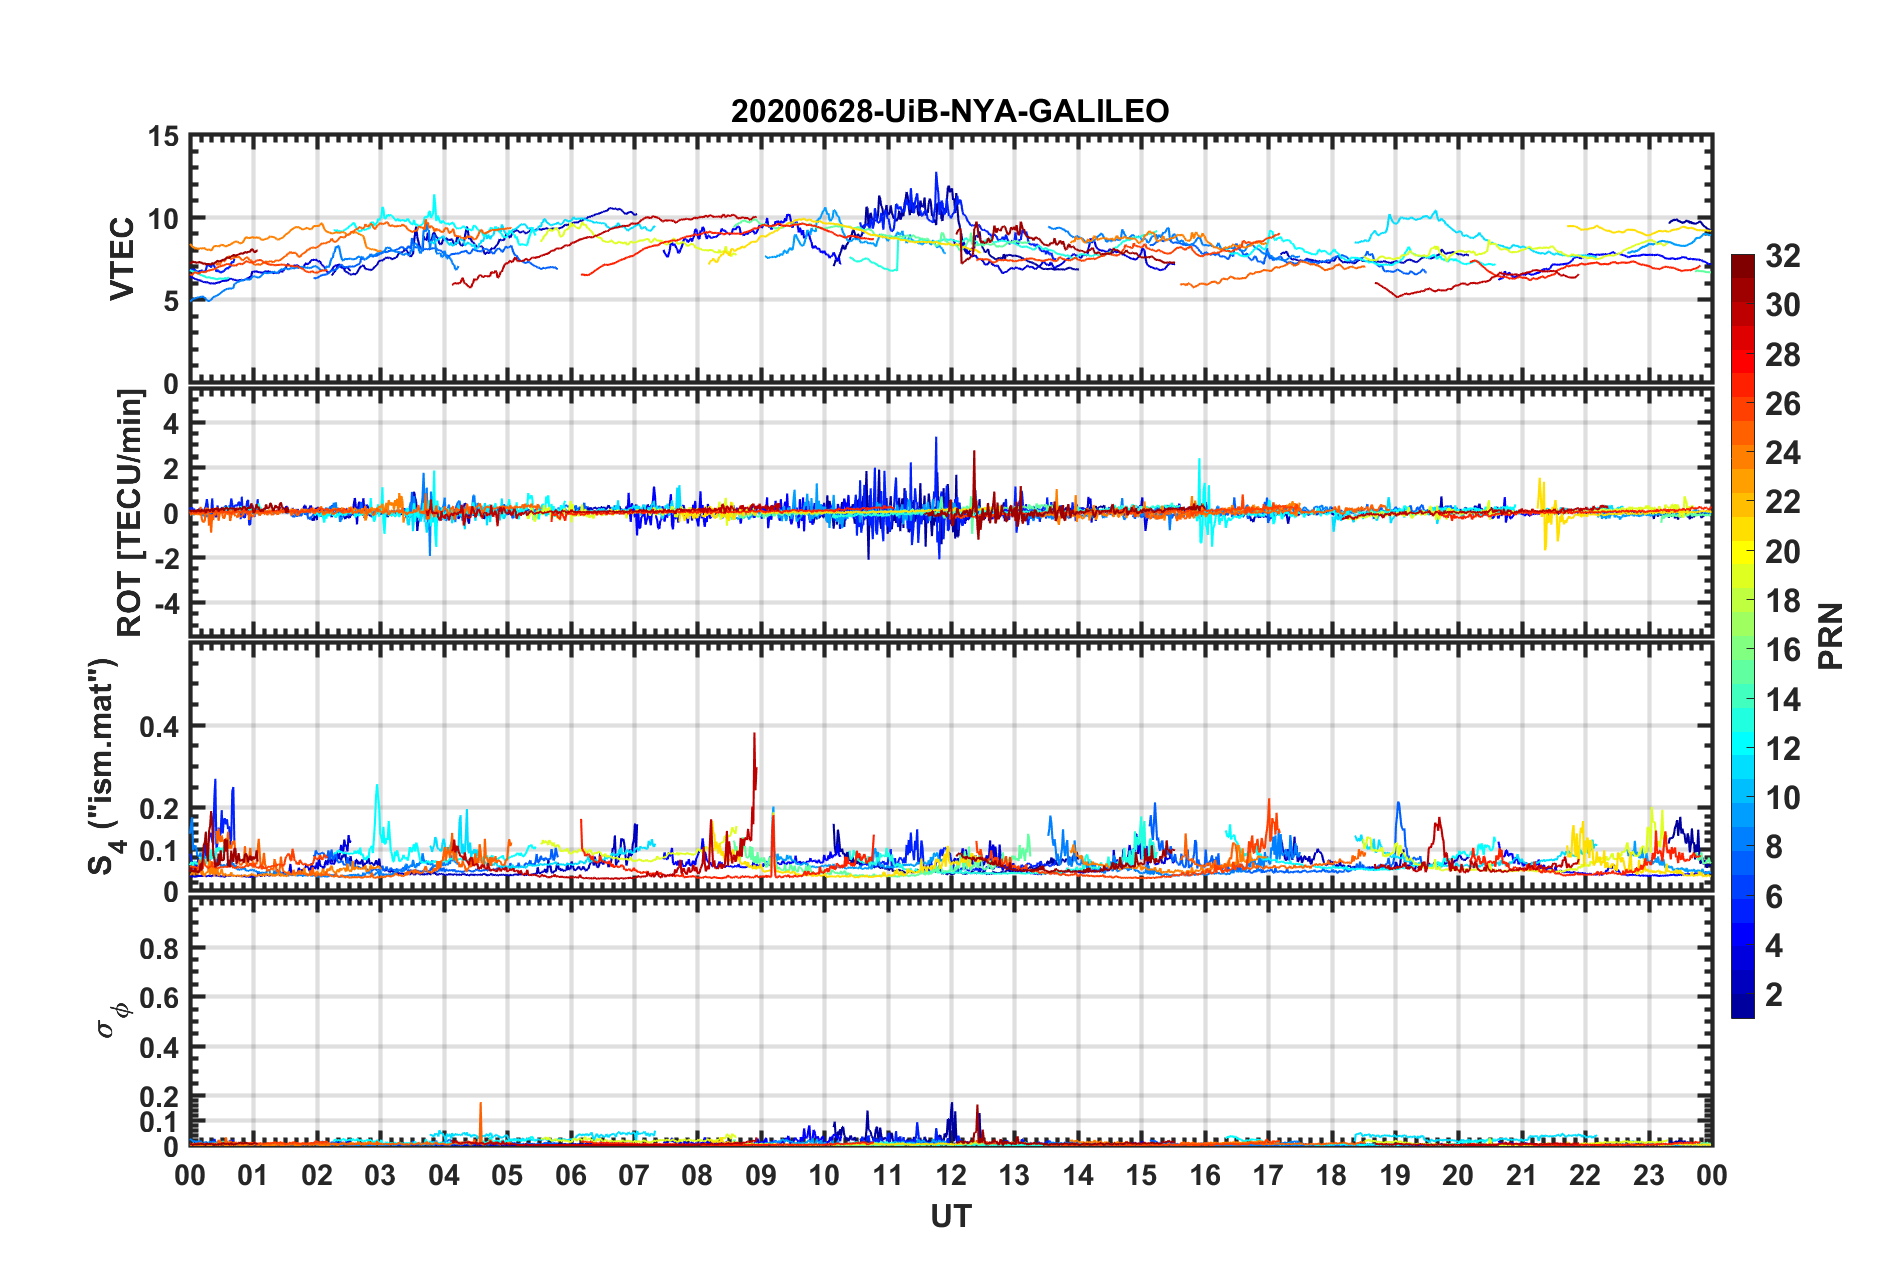The height and width of the screenshot is (1272, 1902).
Task: Click colorbar tick label 24
Action: 1783,453
